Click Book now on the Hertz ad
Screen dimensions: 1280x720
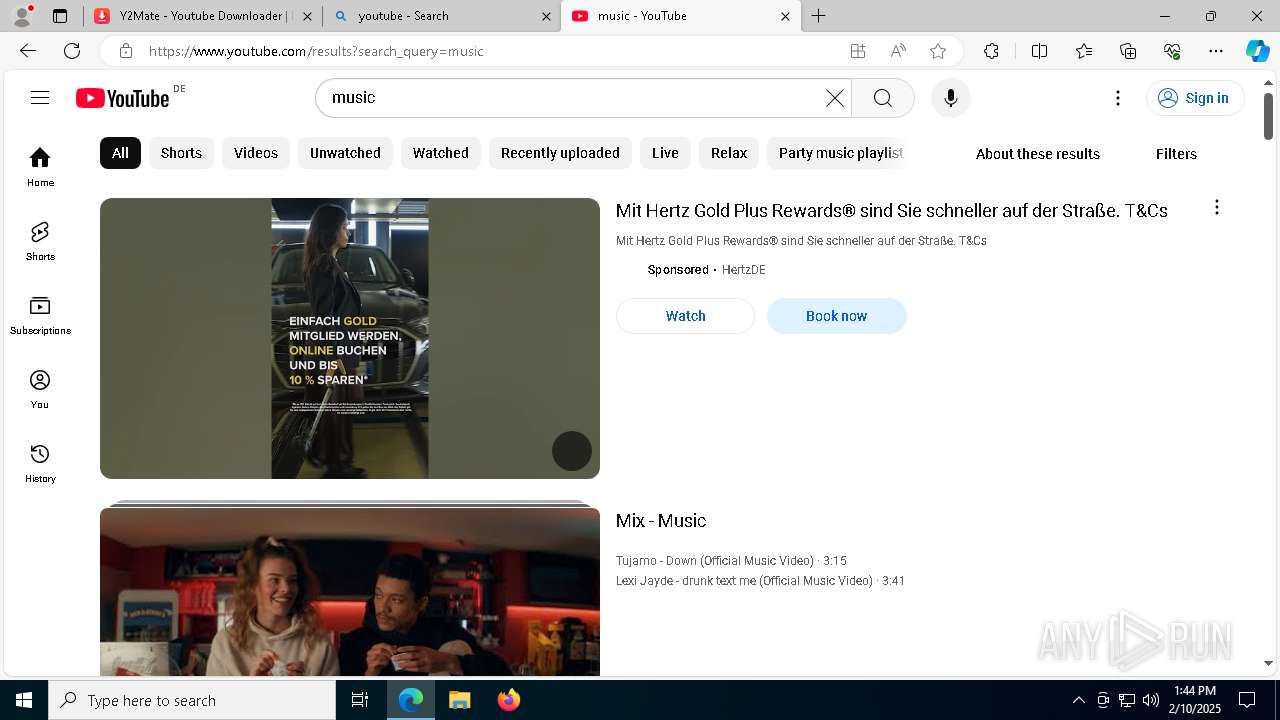click(836, 316)
